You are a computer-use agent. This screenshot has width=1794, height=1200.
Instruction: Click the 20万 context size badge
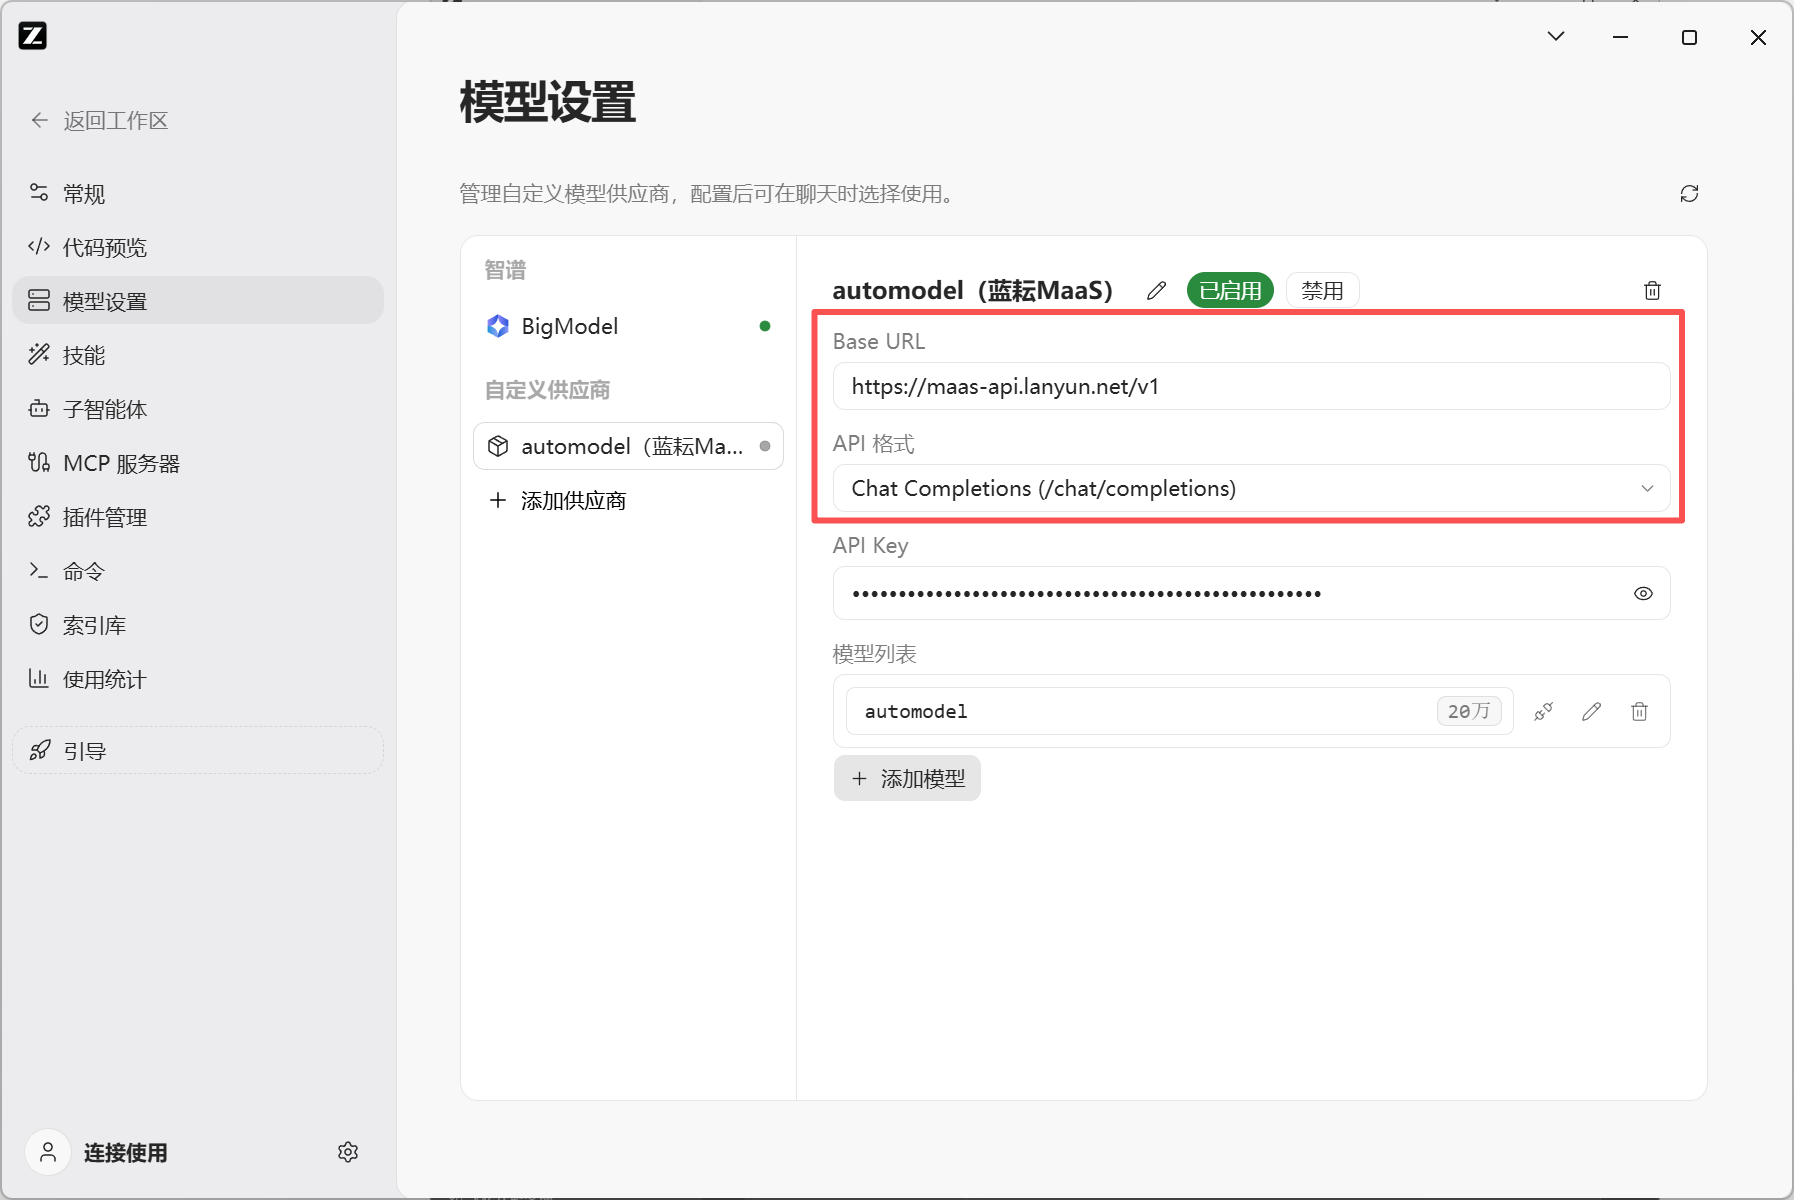click(1468, 711)
